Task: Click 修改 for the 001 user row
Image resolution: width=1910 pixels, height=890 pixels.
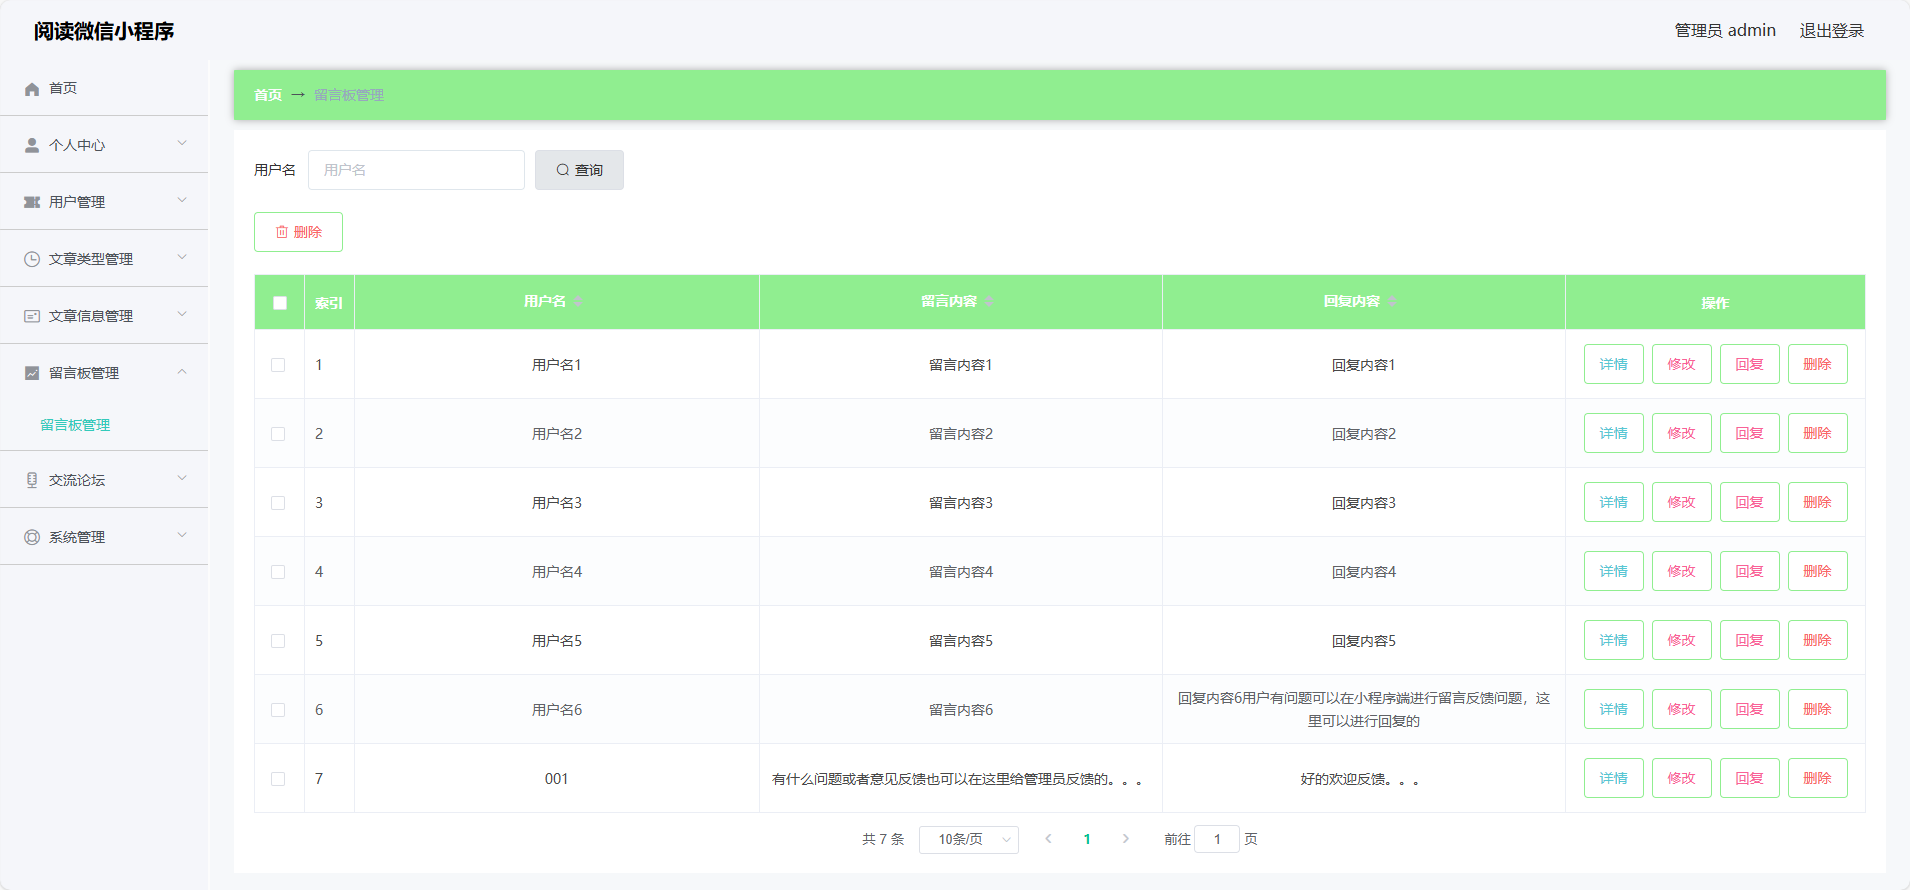Action: pyautogui.click(x=1681, y=778)
